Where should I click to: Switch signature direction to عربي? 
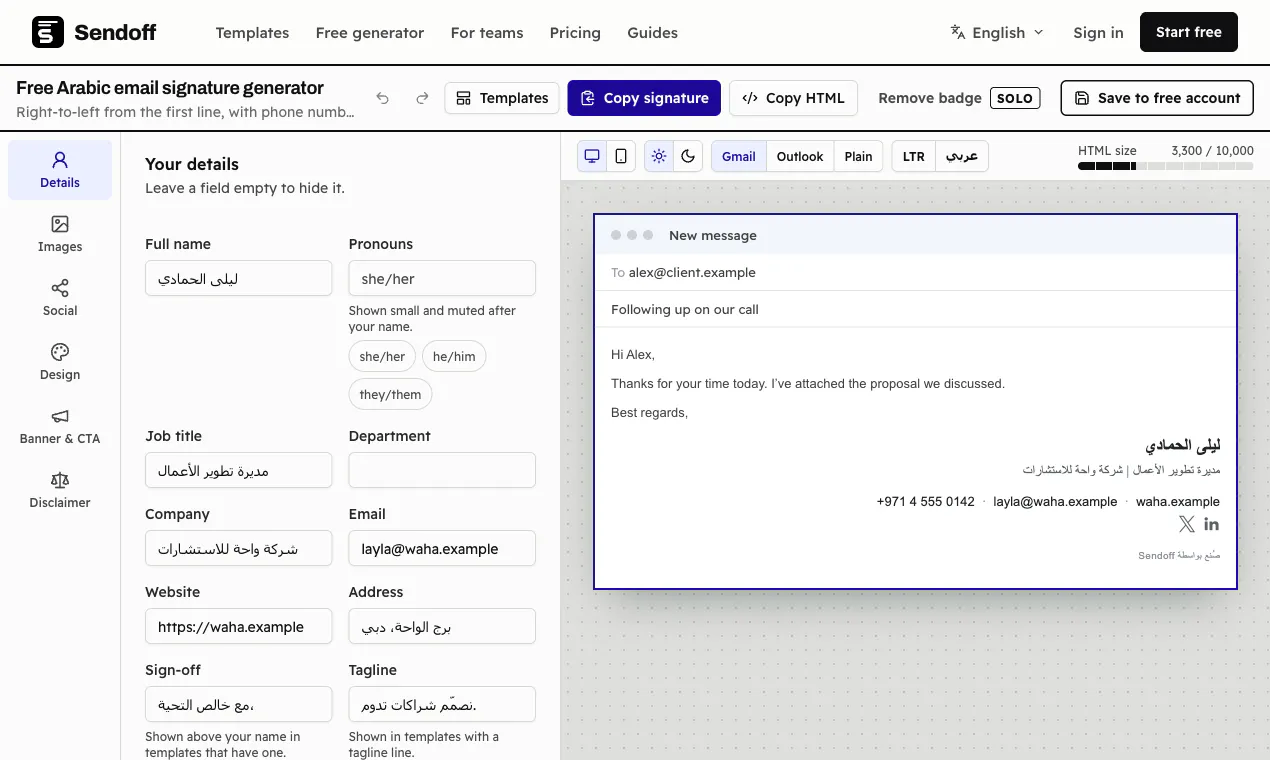[962, 156]
